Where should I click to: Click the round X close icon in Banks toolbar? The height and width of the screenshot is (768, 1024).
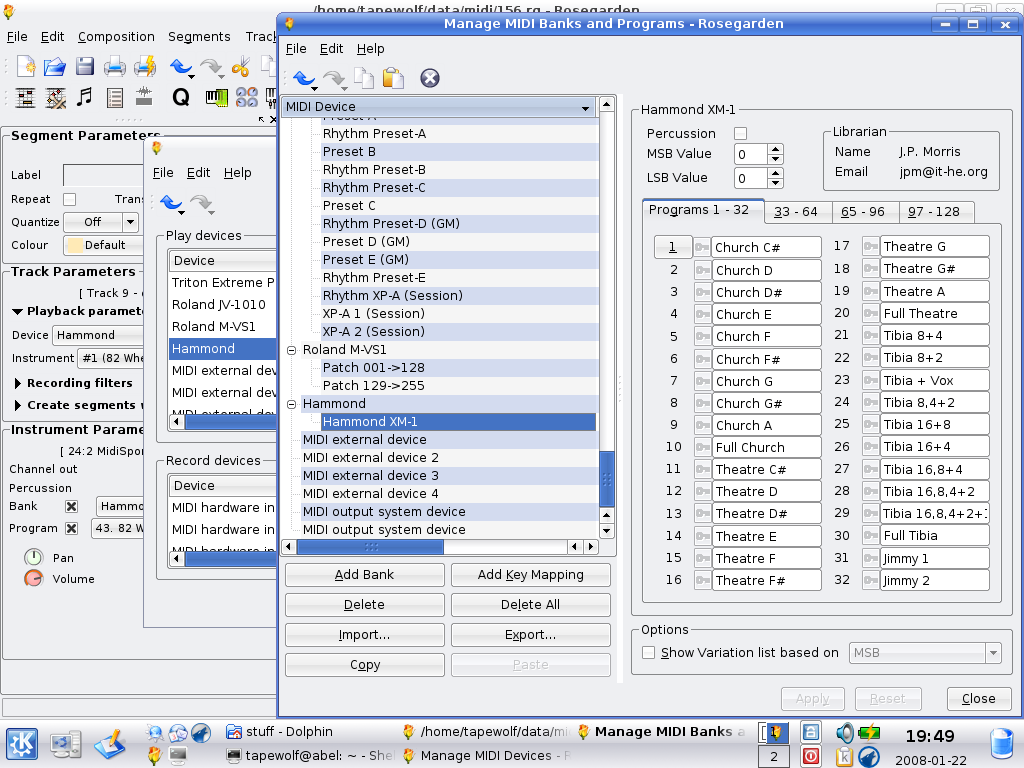[430, 78]
